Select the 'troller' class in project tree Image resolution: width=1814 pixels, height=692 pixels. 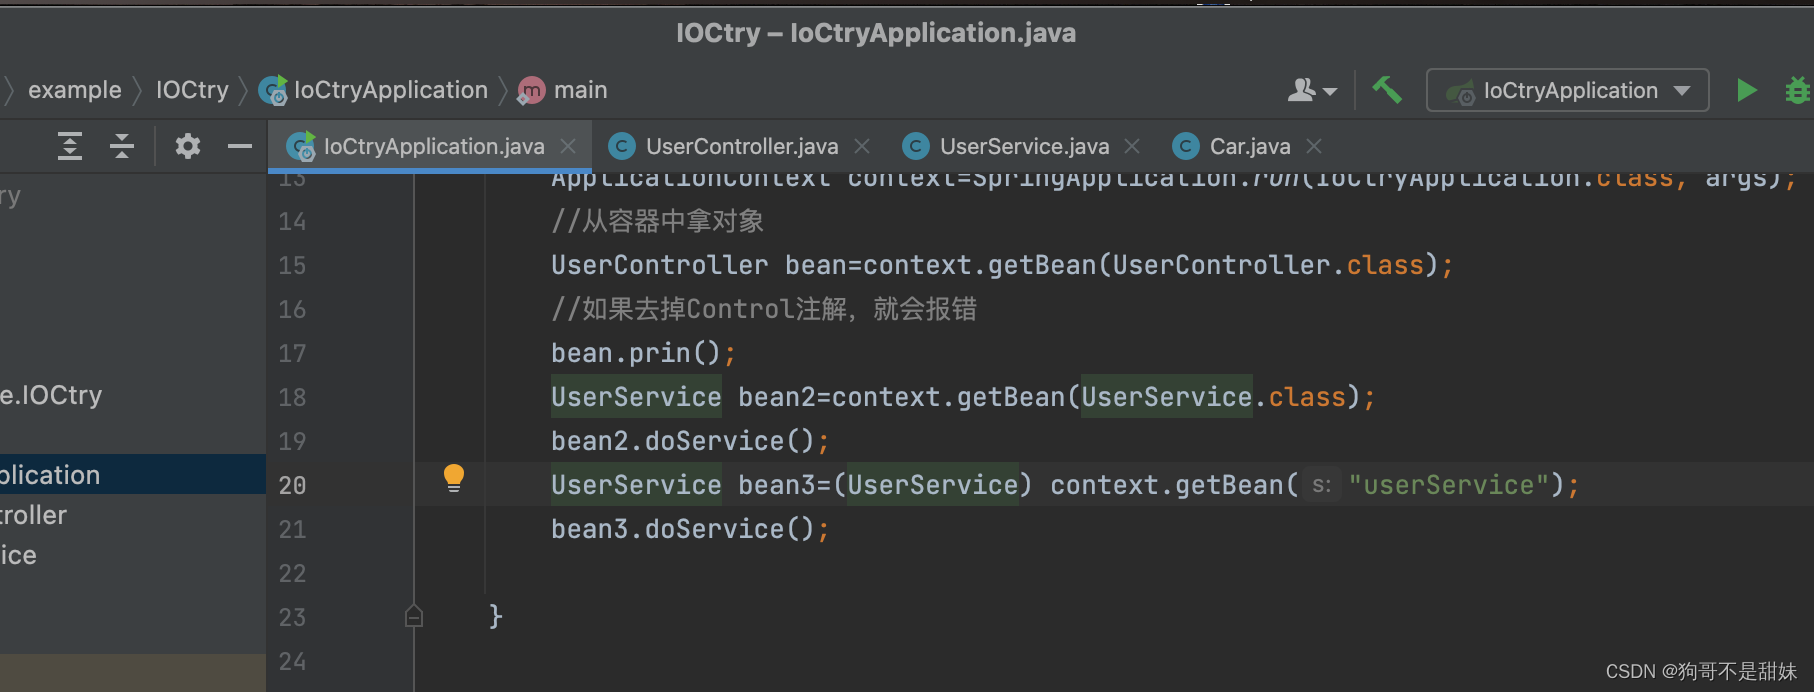click(33, 515)
